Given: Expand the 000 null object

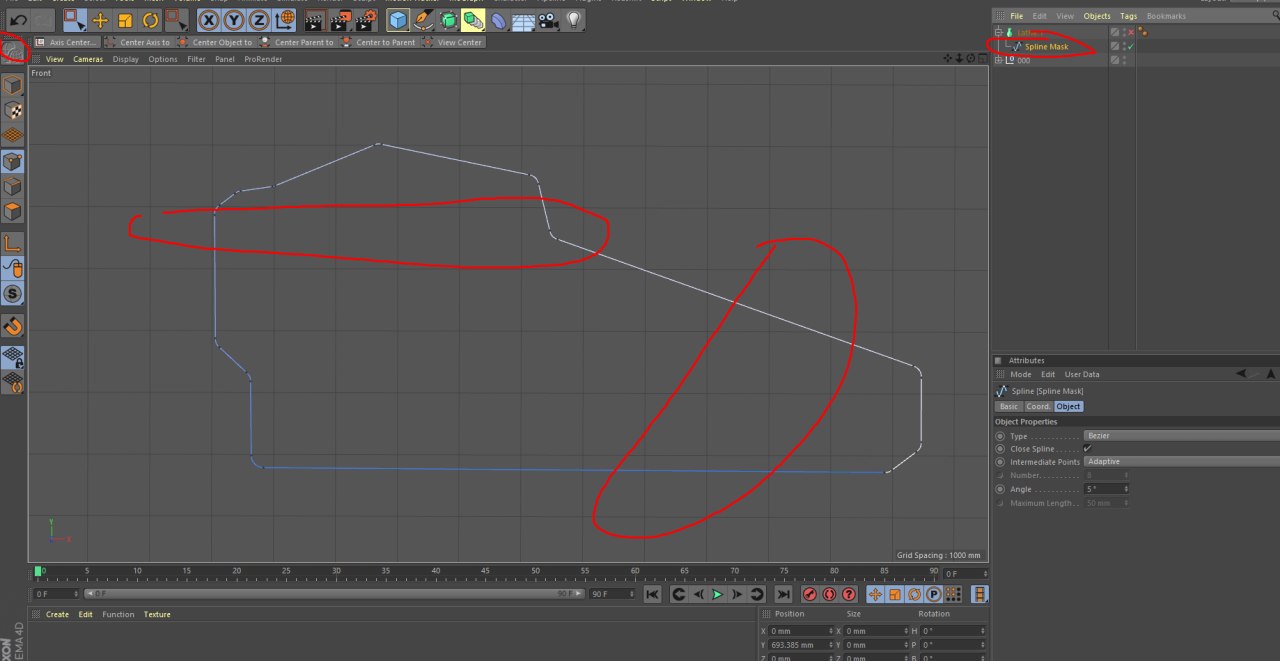Looking at the screenshot, I should [x=997, y=60].
